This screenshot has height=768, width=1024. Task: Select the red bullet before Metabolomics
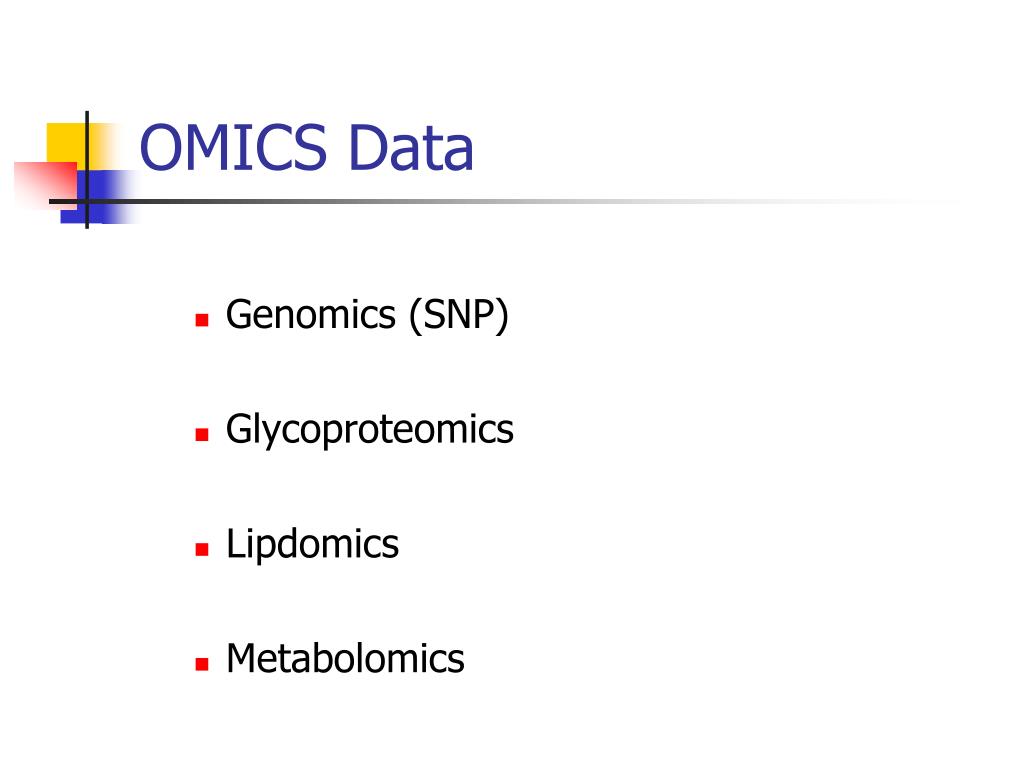click(202, 664)
